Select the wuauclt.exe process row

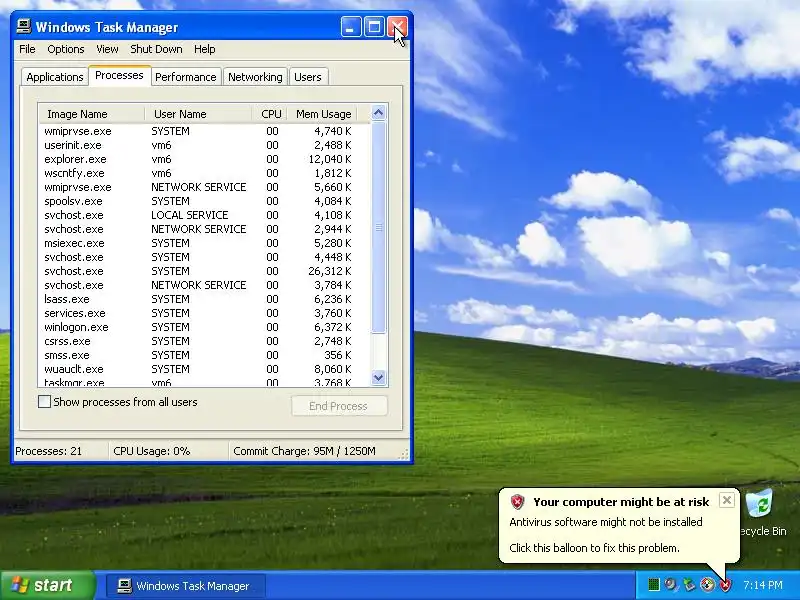(204, 369)
